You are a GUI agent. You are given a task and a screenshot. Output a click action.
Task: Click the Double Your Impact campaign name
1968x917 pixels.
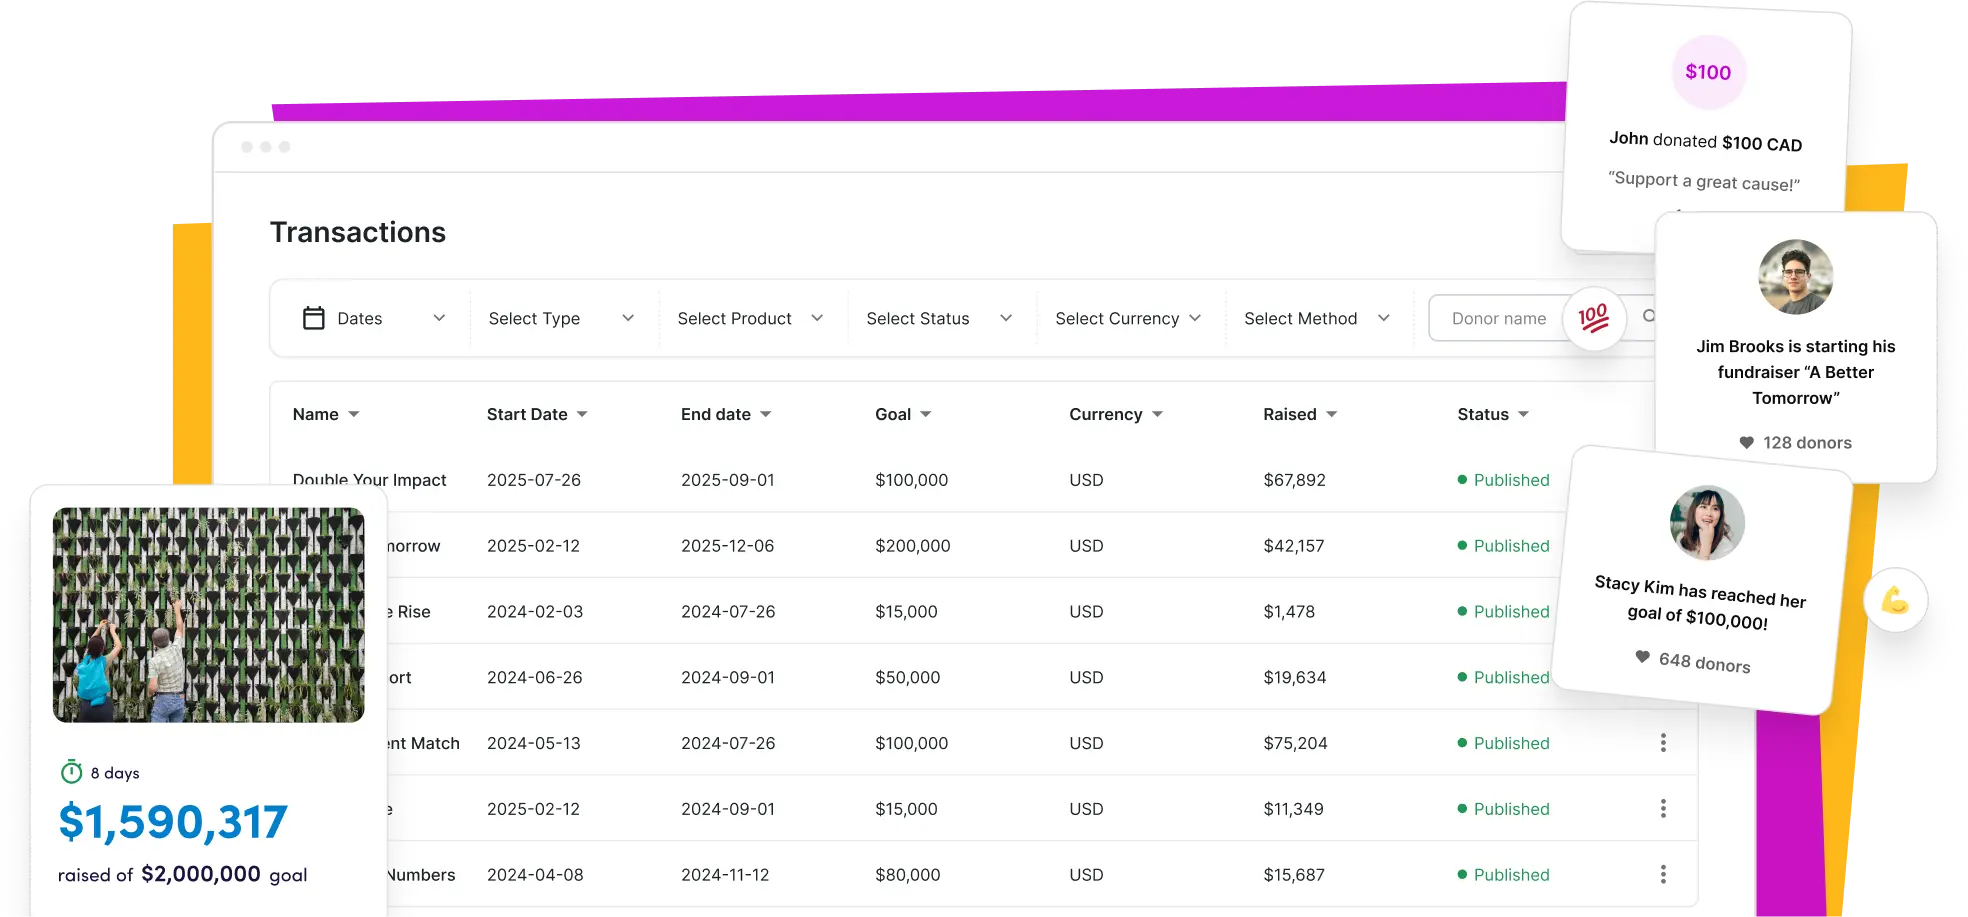369,480
